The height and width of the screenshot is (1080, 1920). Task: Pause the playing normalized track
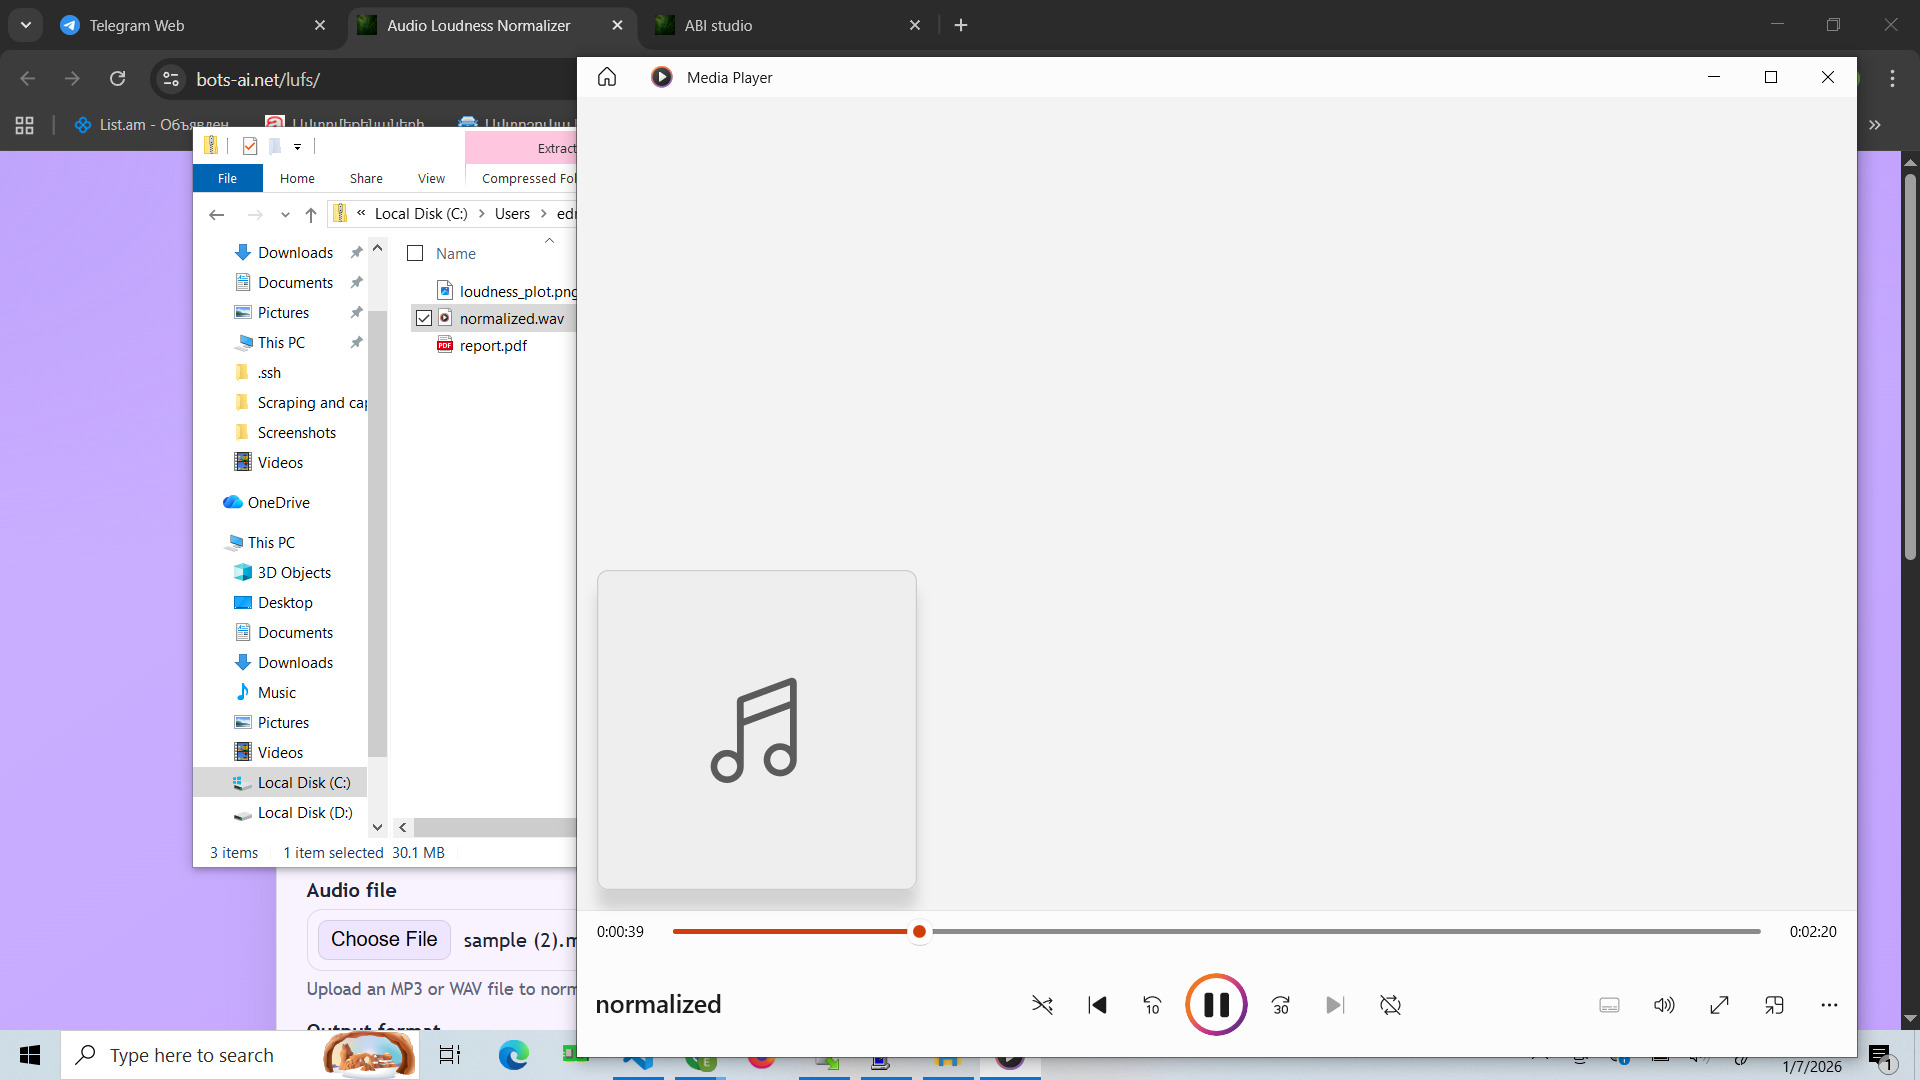(x=1216, y=1004)
